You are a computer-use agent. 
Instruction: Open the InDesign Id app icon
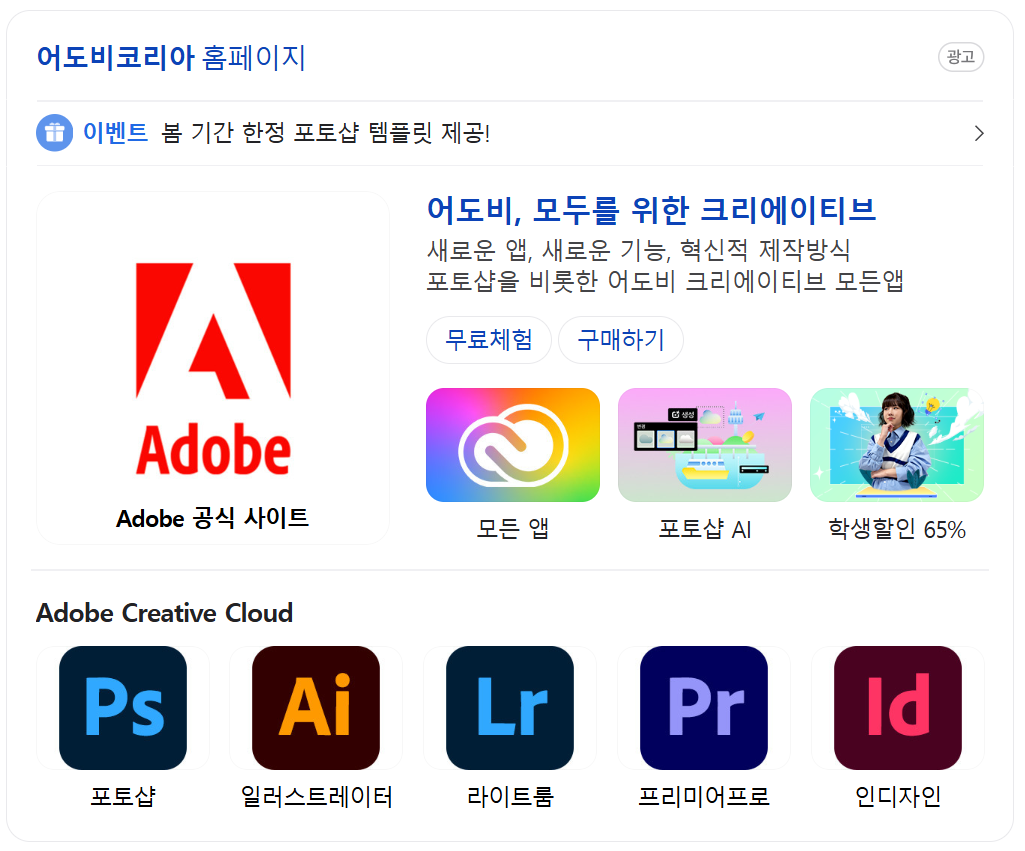tap(898, 708)
